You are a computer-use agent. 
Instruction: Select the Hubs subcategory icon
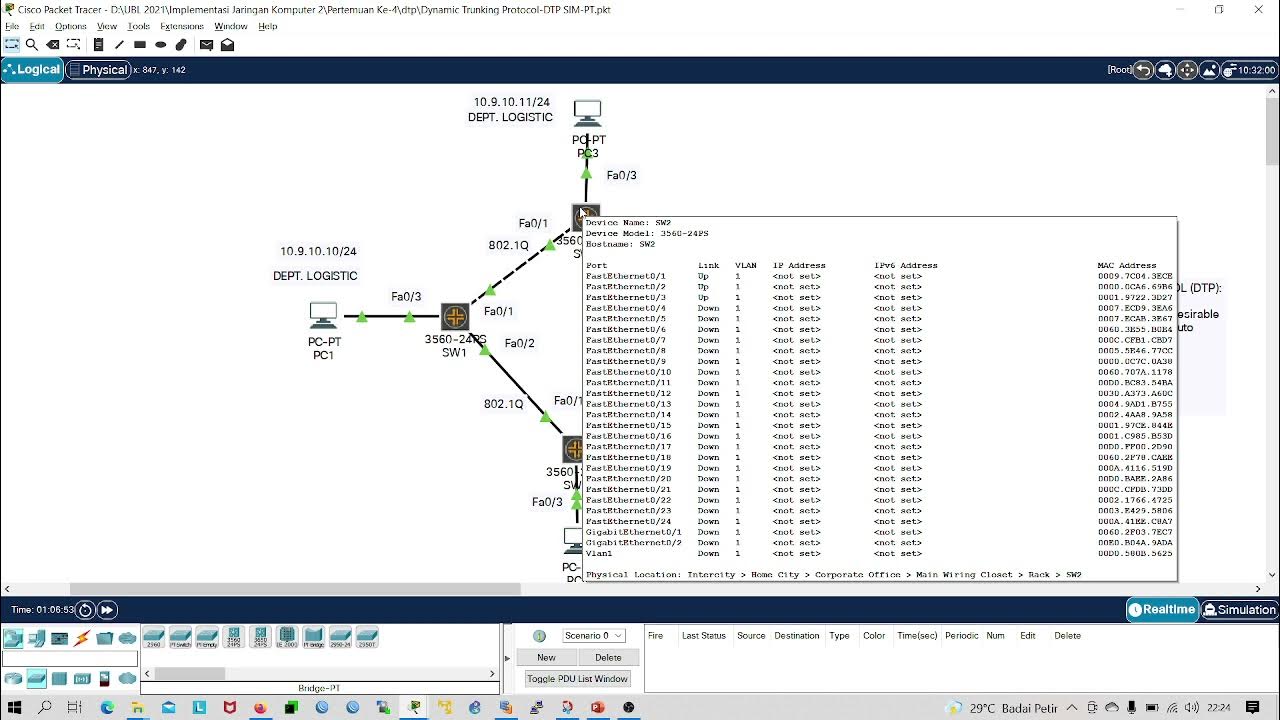pyautogui.click(x=59, y=679)
